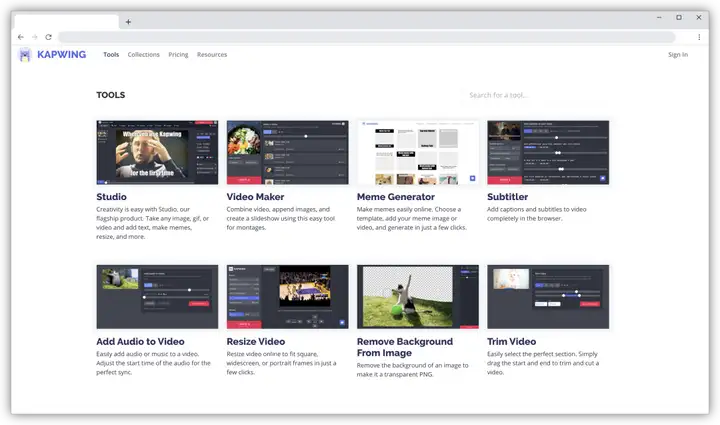Select the Meme Generator title link

tap(396, 196)
